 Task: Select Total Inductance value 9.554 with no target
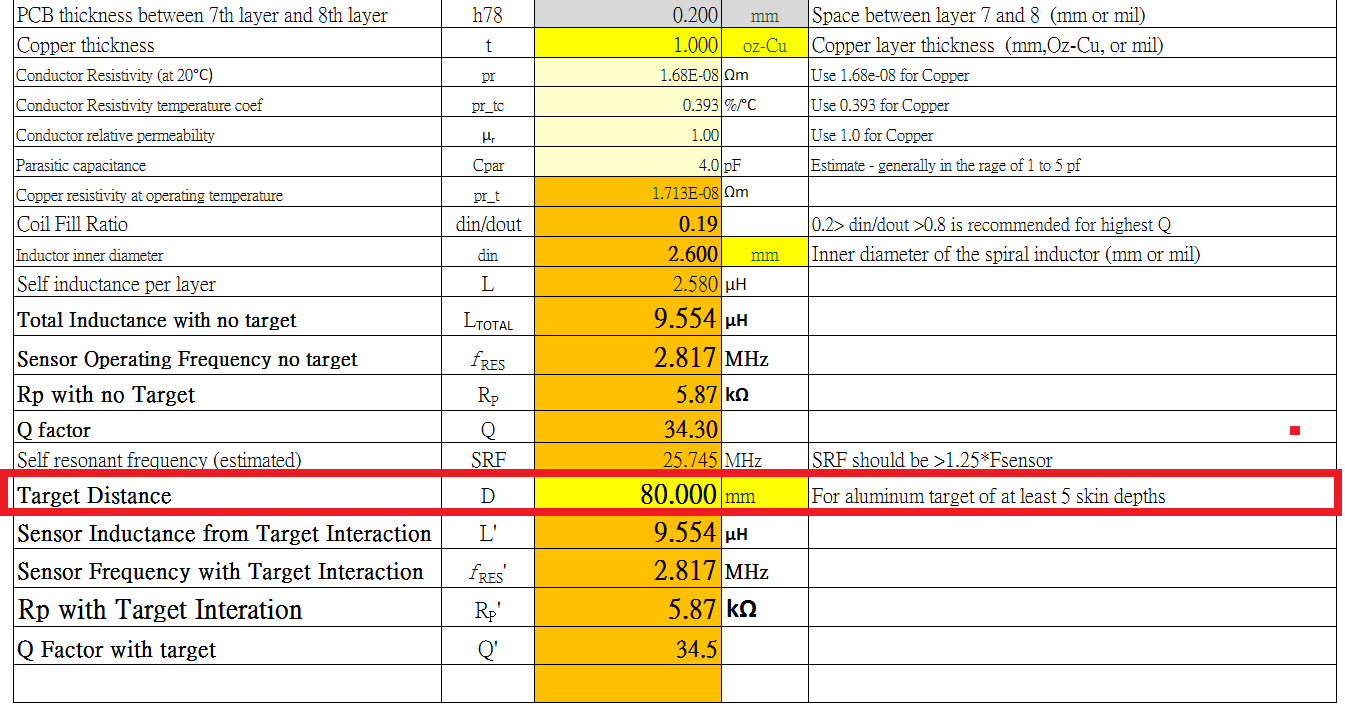tap(628, 319)
